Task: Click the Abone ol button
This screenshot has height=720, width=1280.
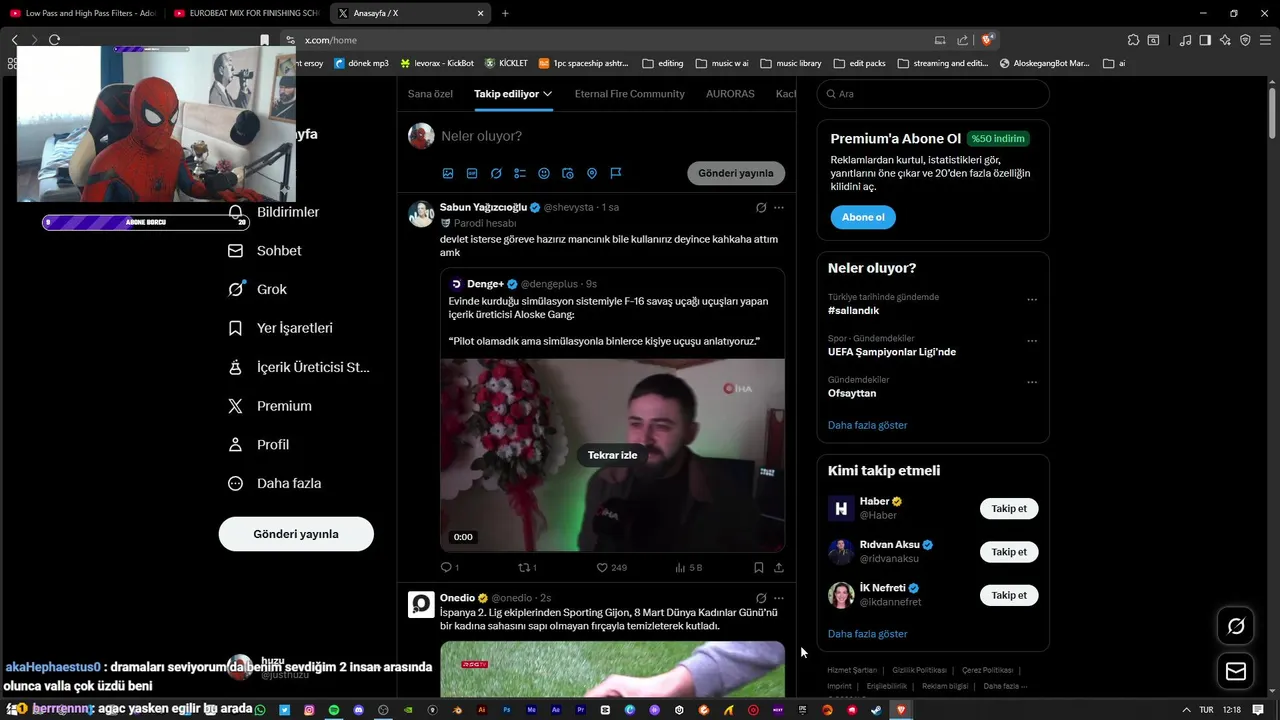Action: click(x=863, y=217)
